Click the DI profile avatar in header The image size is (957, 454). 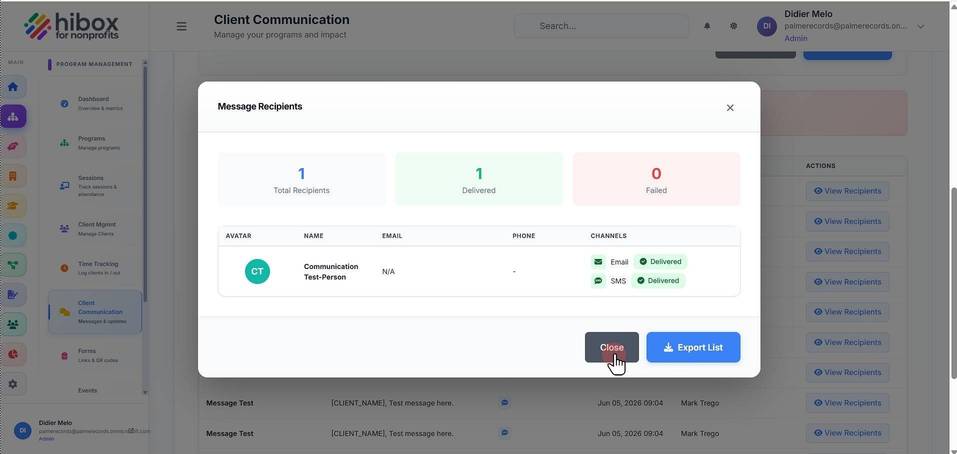click(767, 26)
